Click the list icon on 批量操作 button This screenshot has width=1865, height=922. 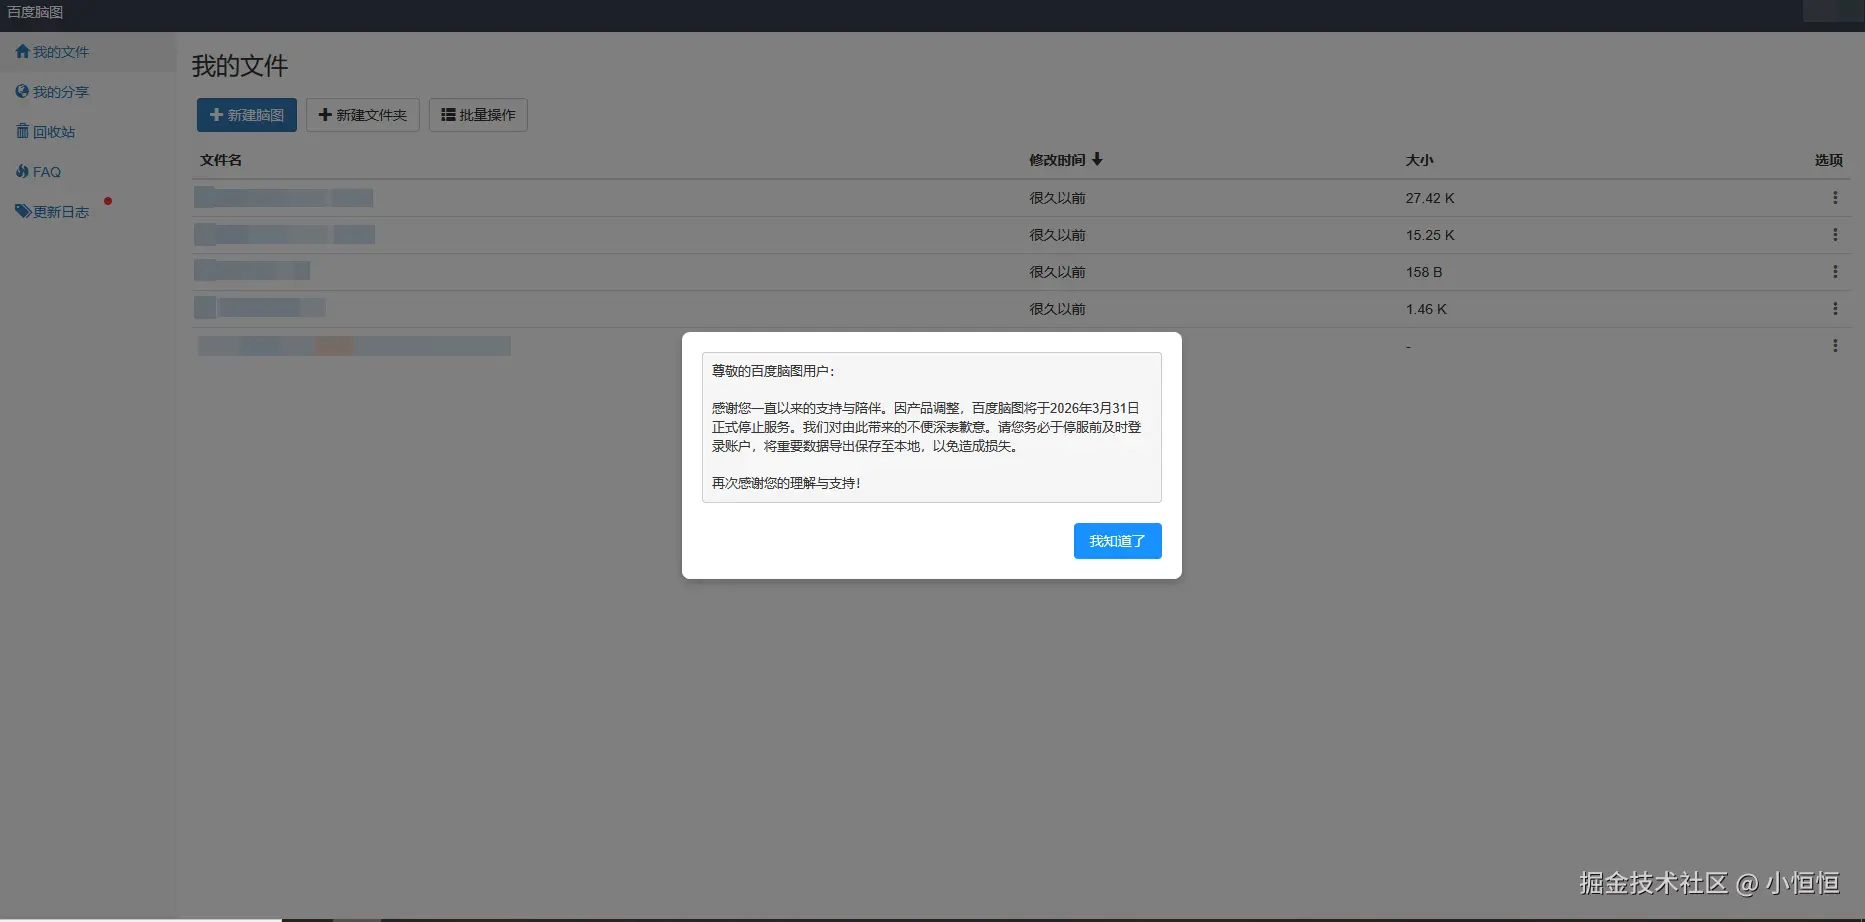tap(448, 114)
